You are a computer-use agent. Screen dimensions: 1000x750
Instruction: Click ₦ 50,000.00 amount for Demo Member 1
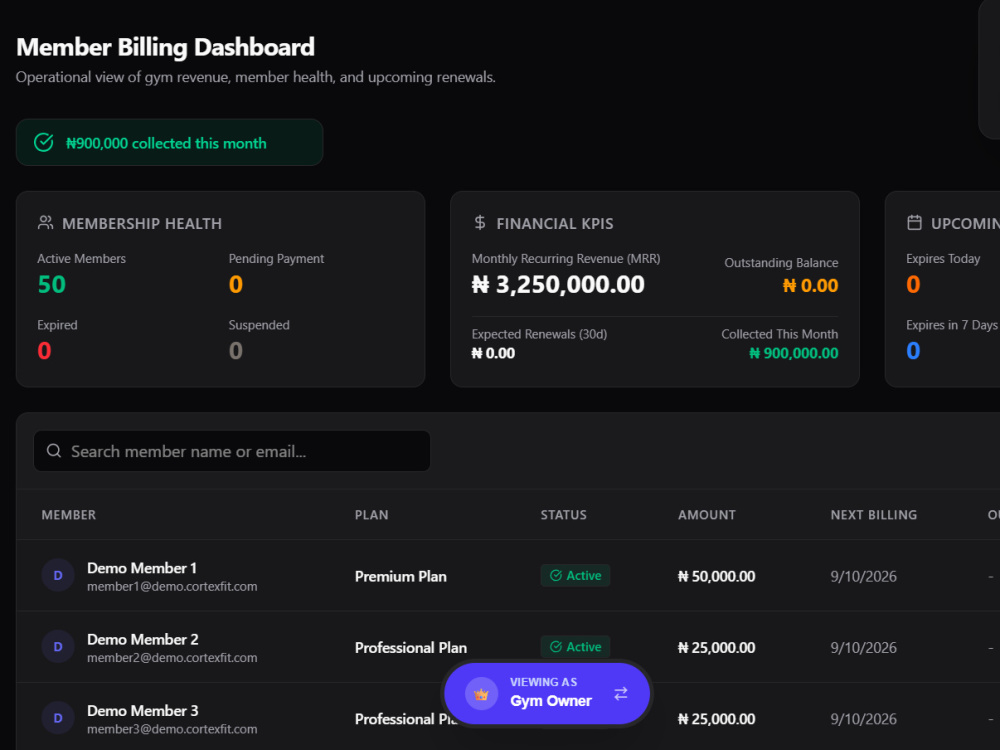[716, 576]
